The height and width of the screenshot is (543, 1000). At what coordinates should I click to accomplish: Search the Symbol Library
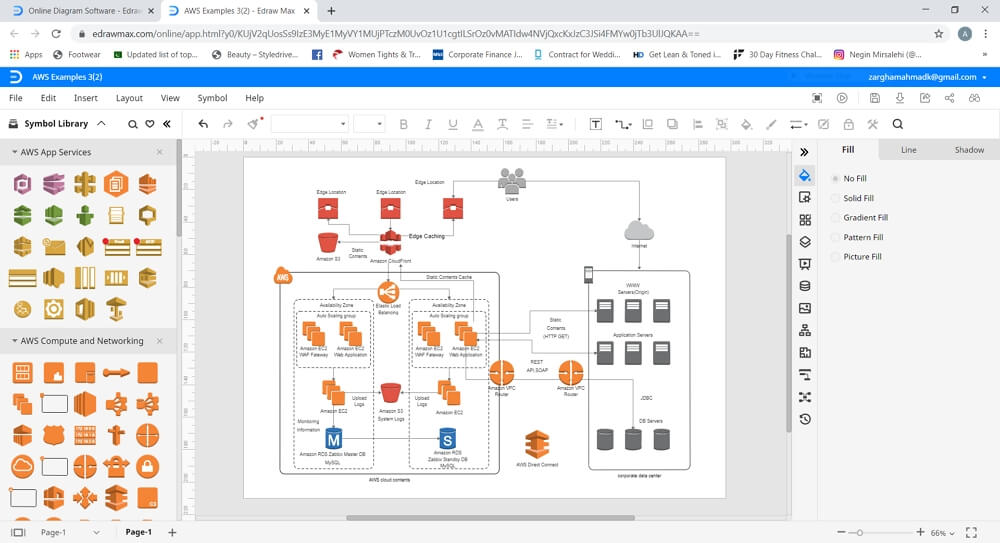132,124
